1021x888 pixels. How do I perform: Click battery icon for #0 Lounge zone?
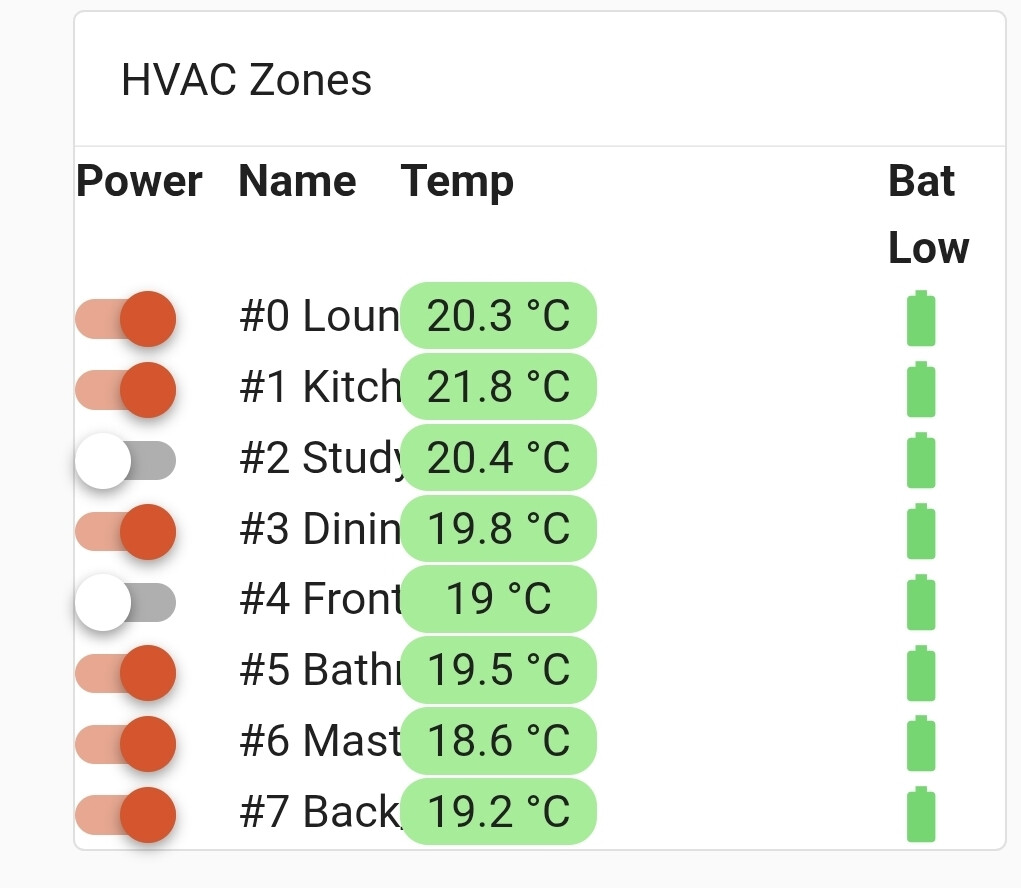coord(921,318)
